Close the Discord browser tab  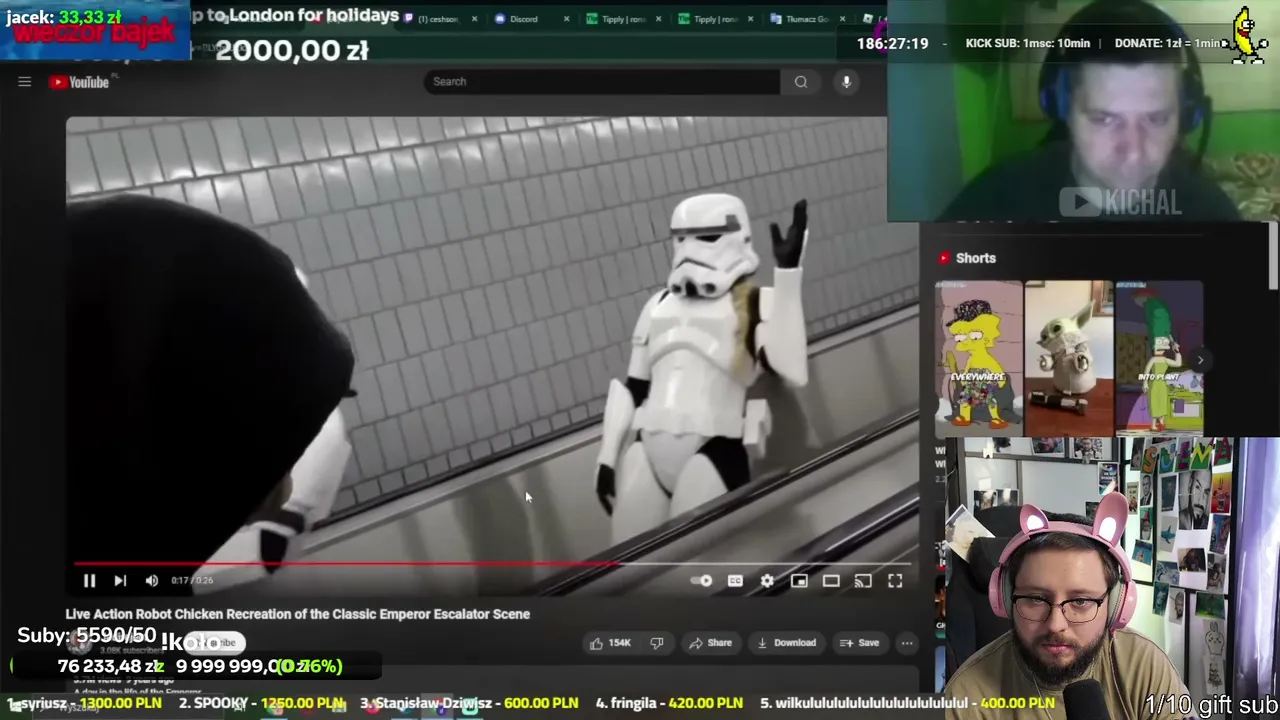click(x=566, y=19)
